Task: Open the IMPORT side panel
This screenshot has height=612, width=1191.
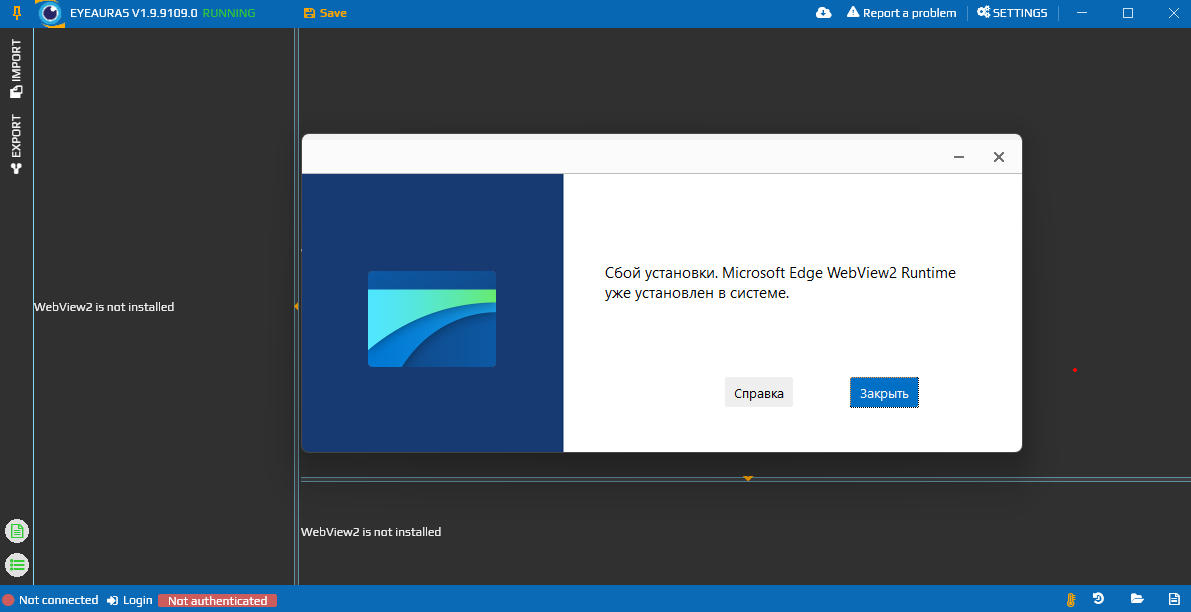Action: point(16,69)
